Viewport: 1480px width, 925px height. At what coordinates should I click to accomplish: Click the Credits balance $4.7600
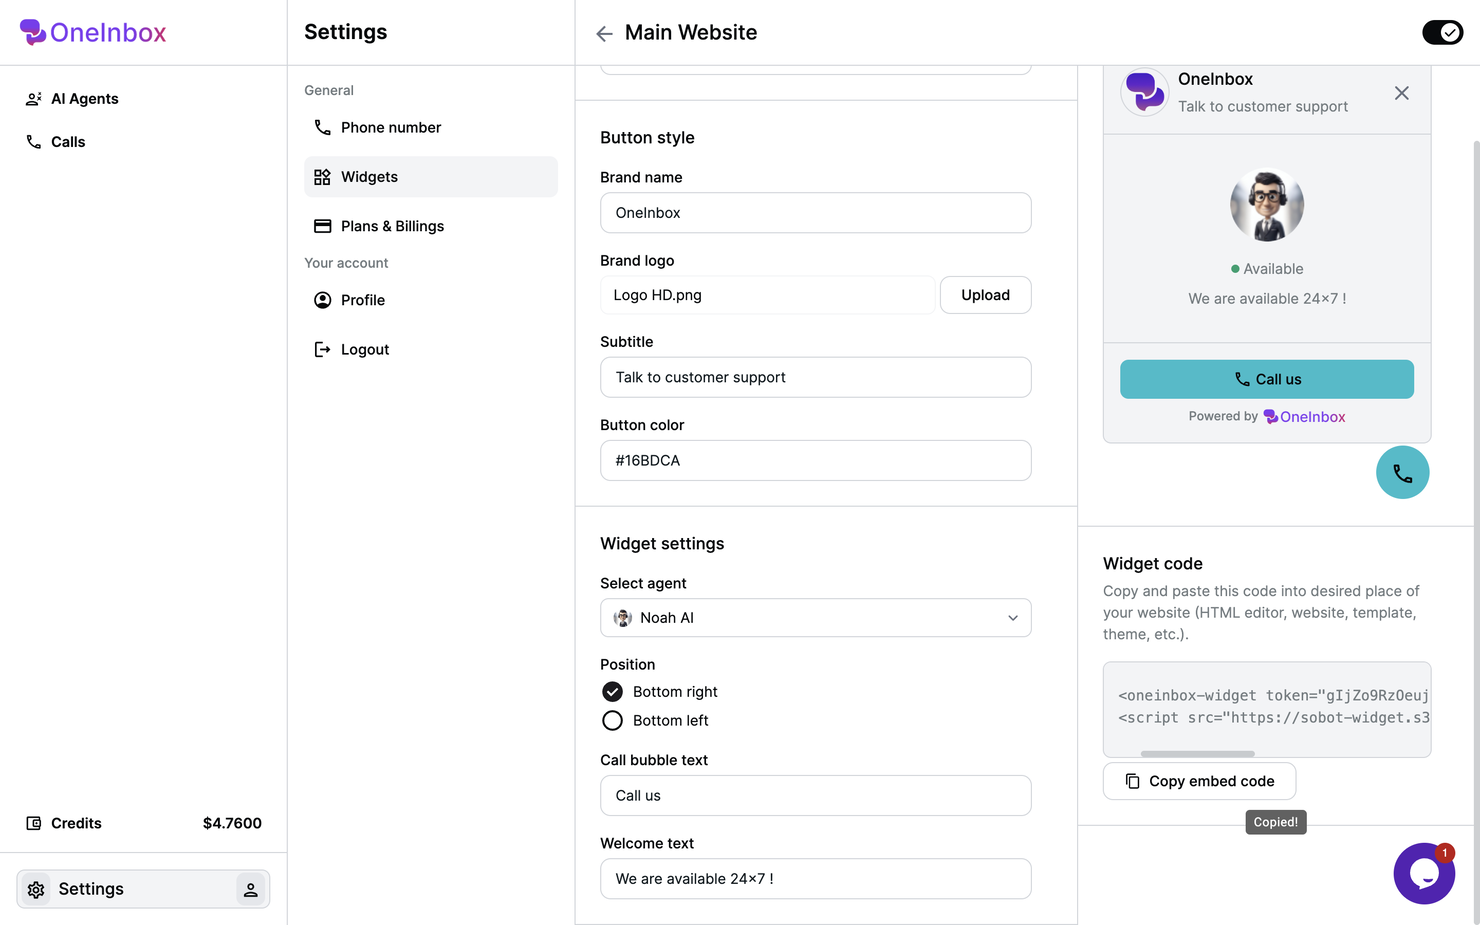point(232,823)
